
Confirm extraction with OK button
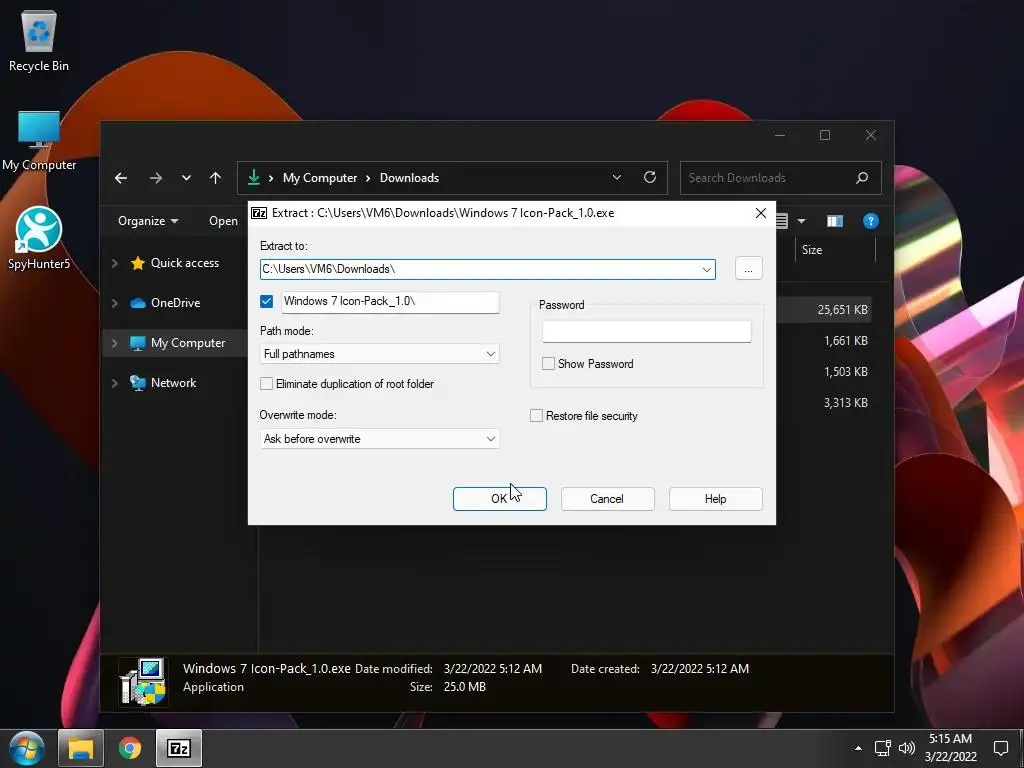(x=500, y=499)
